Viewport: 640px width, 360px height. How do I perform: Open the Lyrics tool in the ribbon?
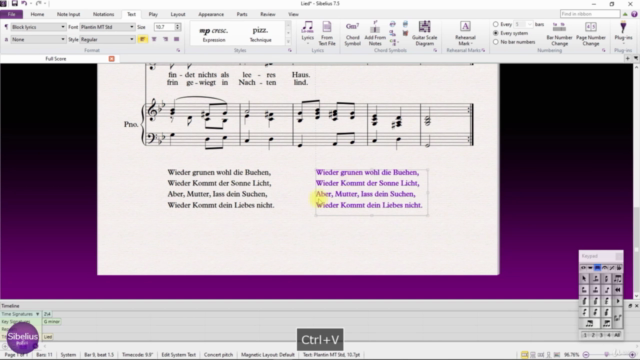(x=307, y=32)
